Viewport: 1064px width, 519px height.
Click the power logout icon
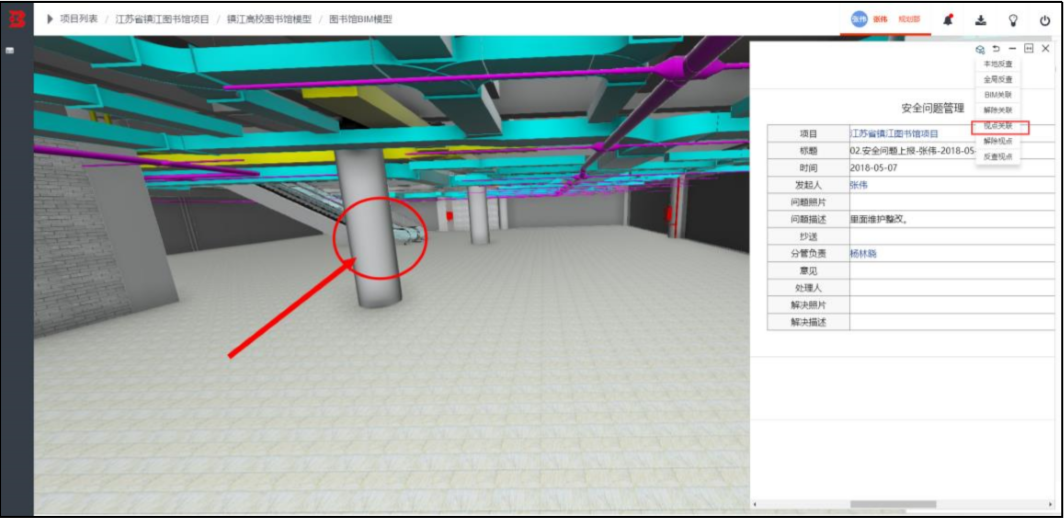pyautogui.click(x=1045, y=20)
